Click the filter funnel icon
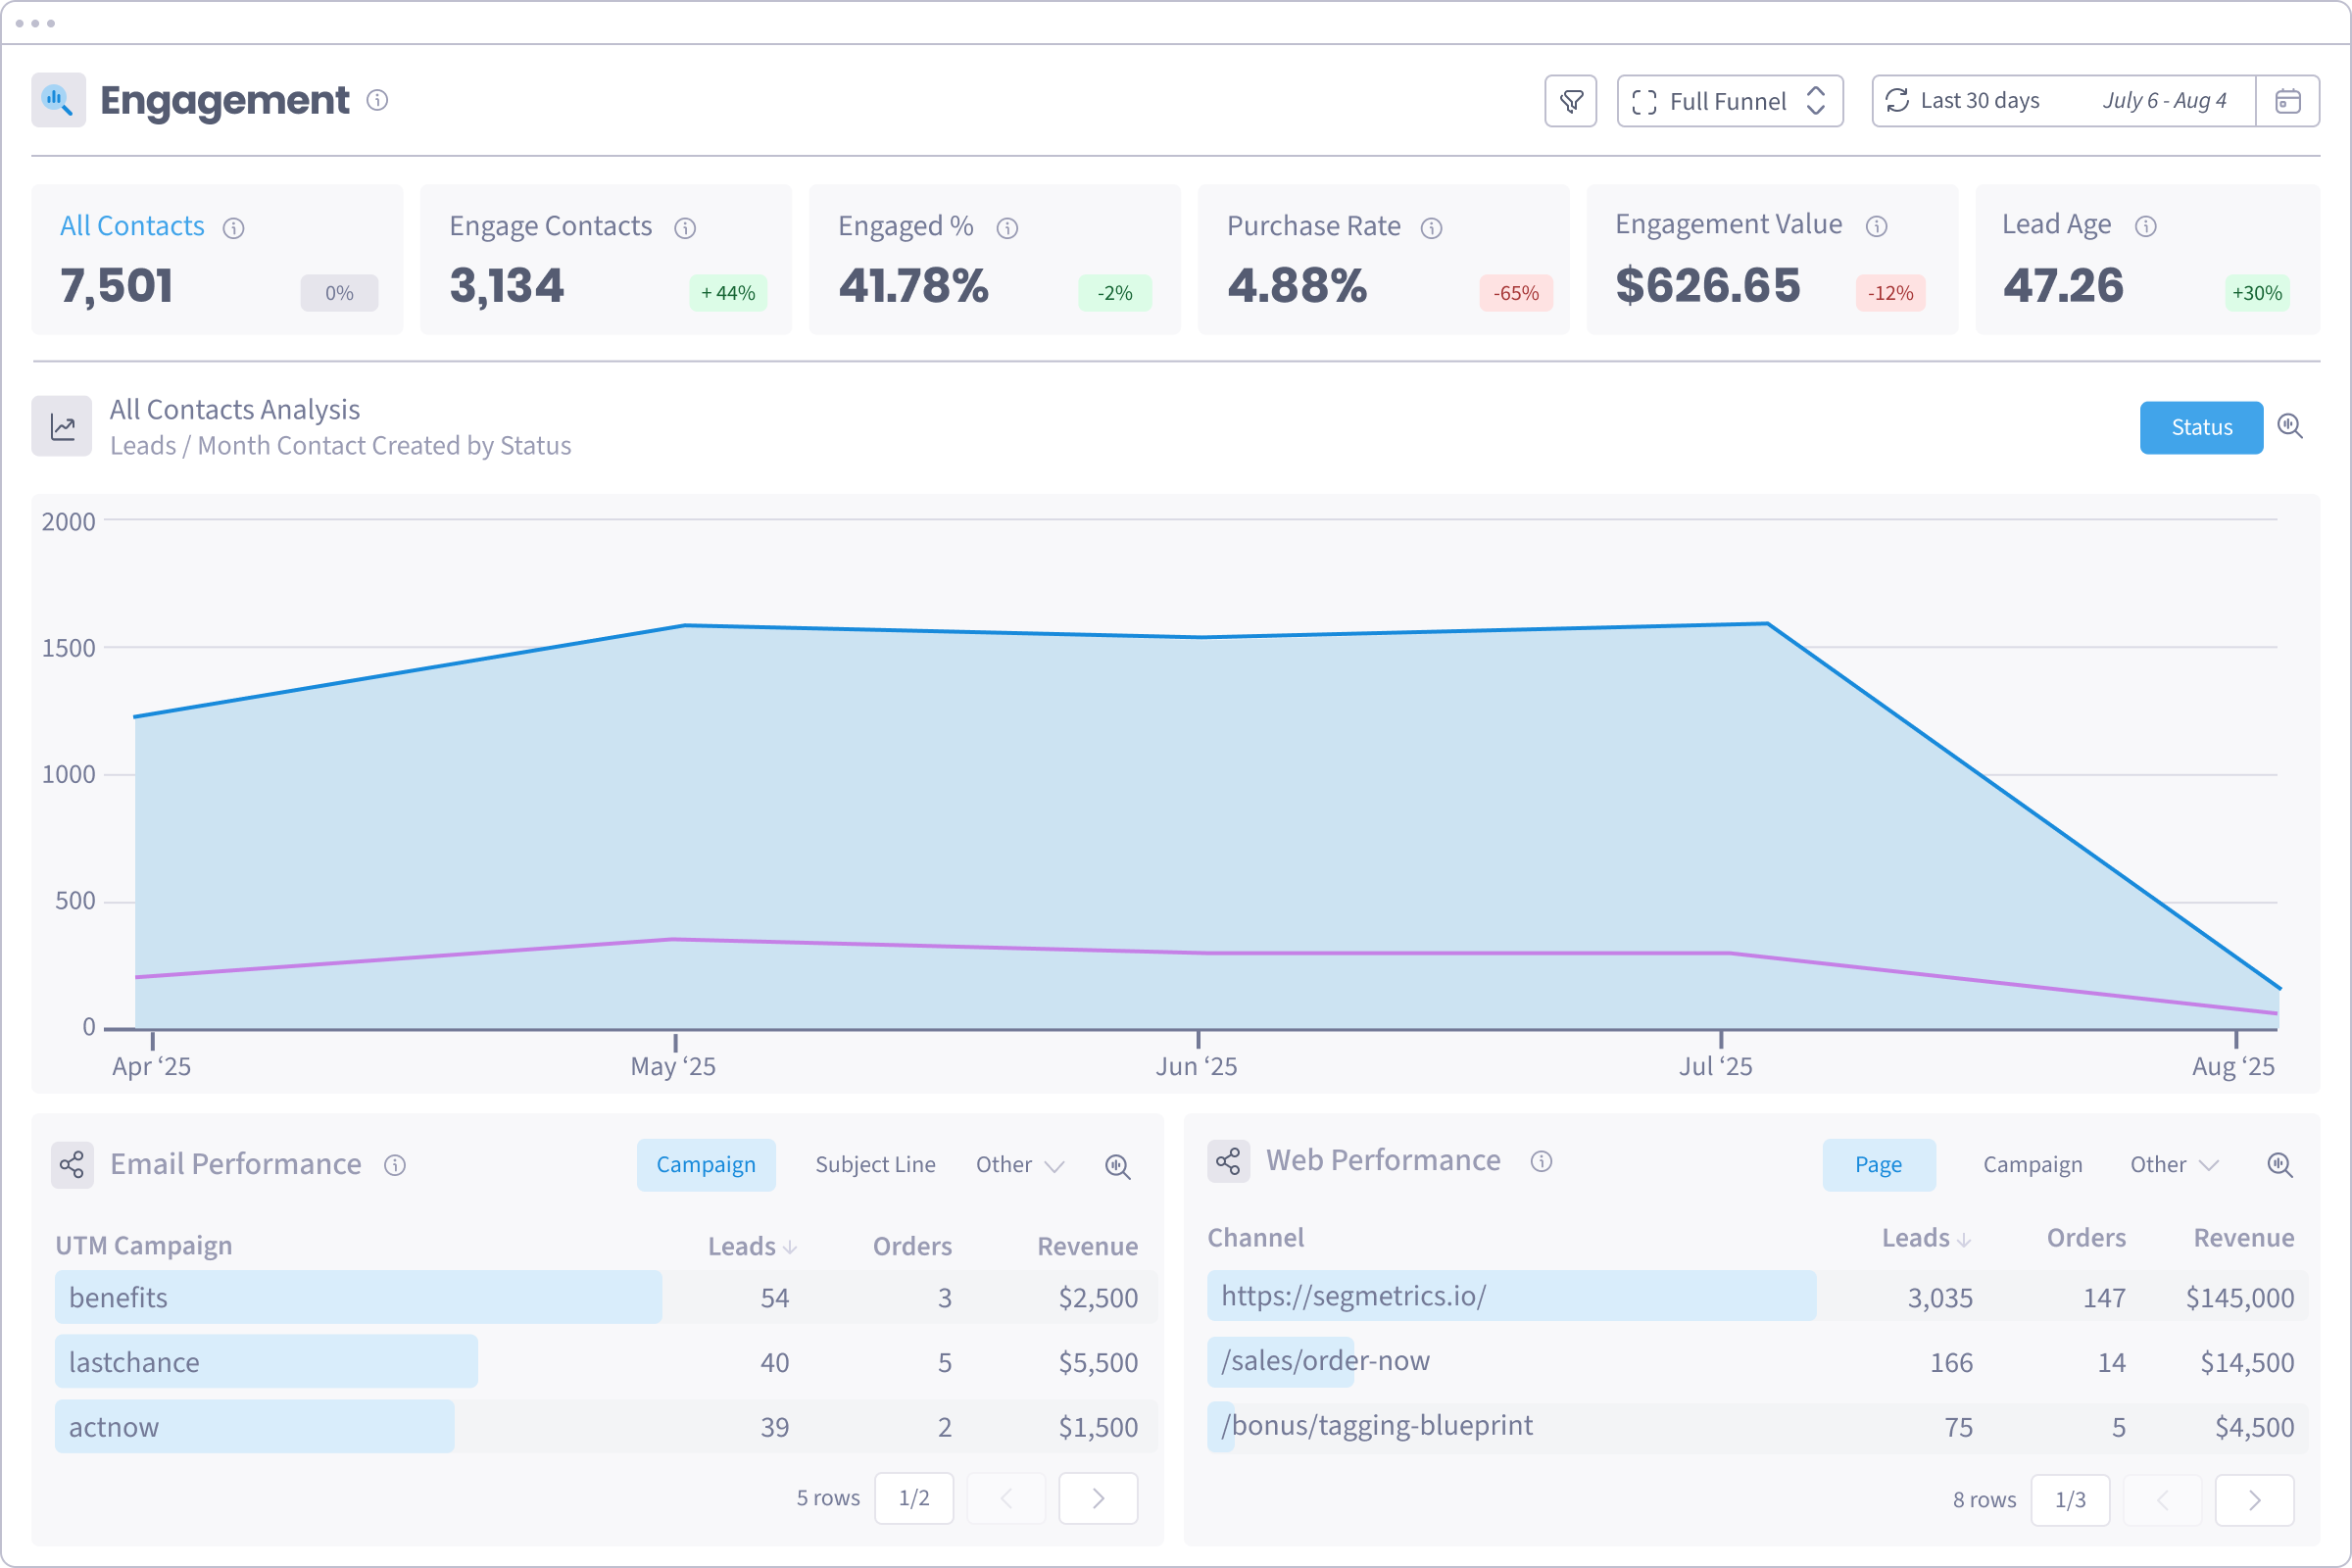 (x=1570, y=101)
